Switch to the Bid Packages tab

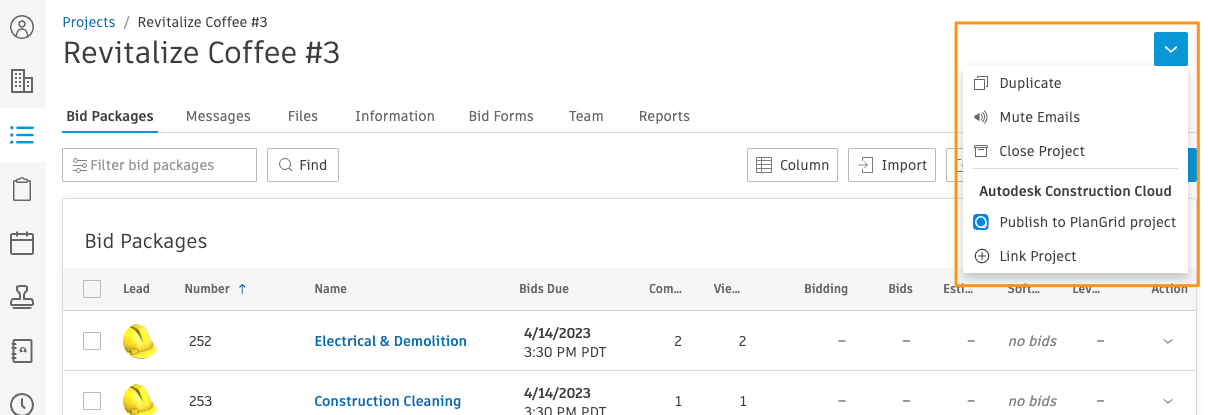pos(110,116)
